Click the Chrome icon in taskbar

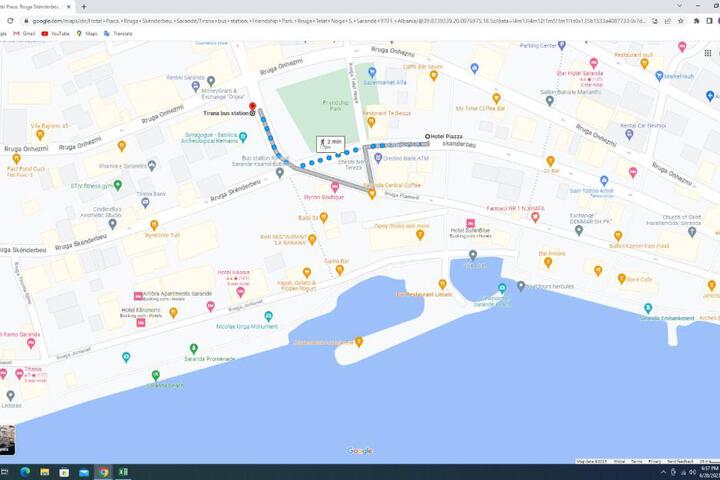103,472
